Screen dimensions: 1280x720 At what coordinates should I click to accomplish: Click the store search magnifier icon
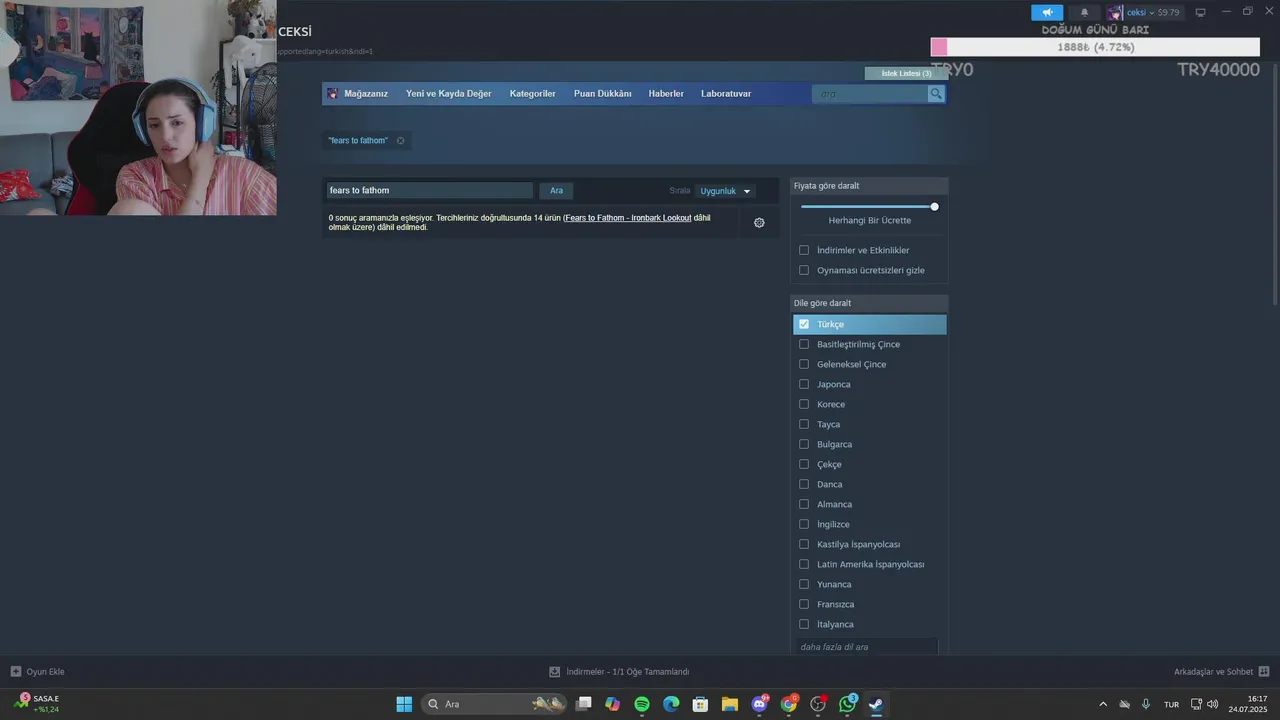point(936,94)
